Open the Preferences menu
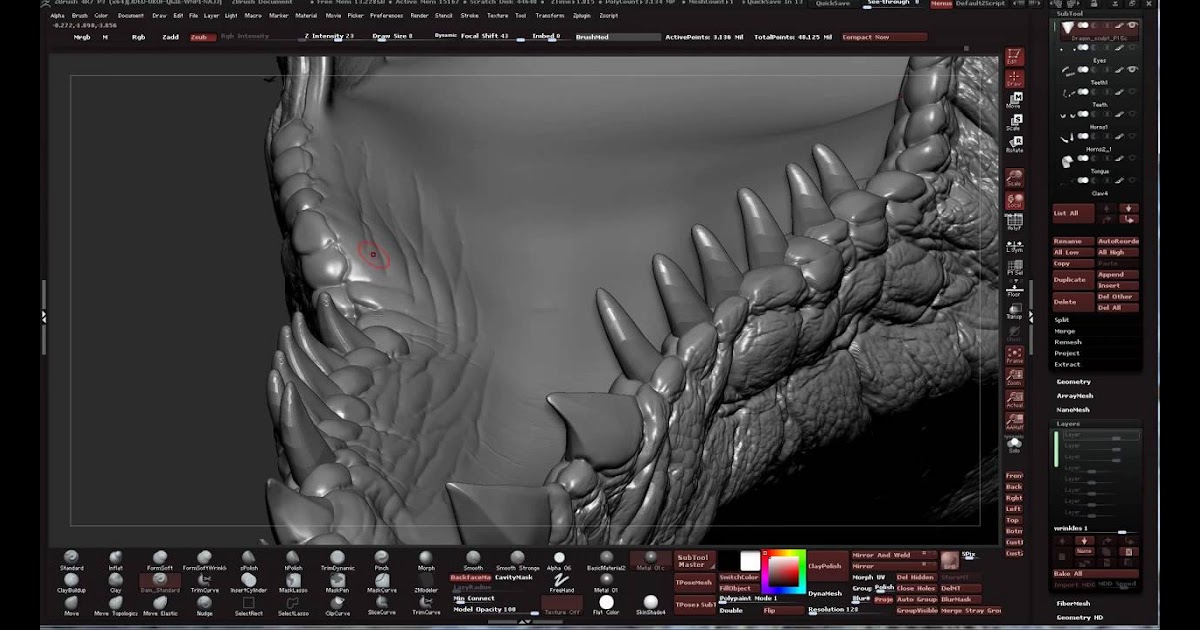This screenshot has height=630, width=1200. 386,16
